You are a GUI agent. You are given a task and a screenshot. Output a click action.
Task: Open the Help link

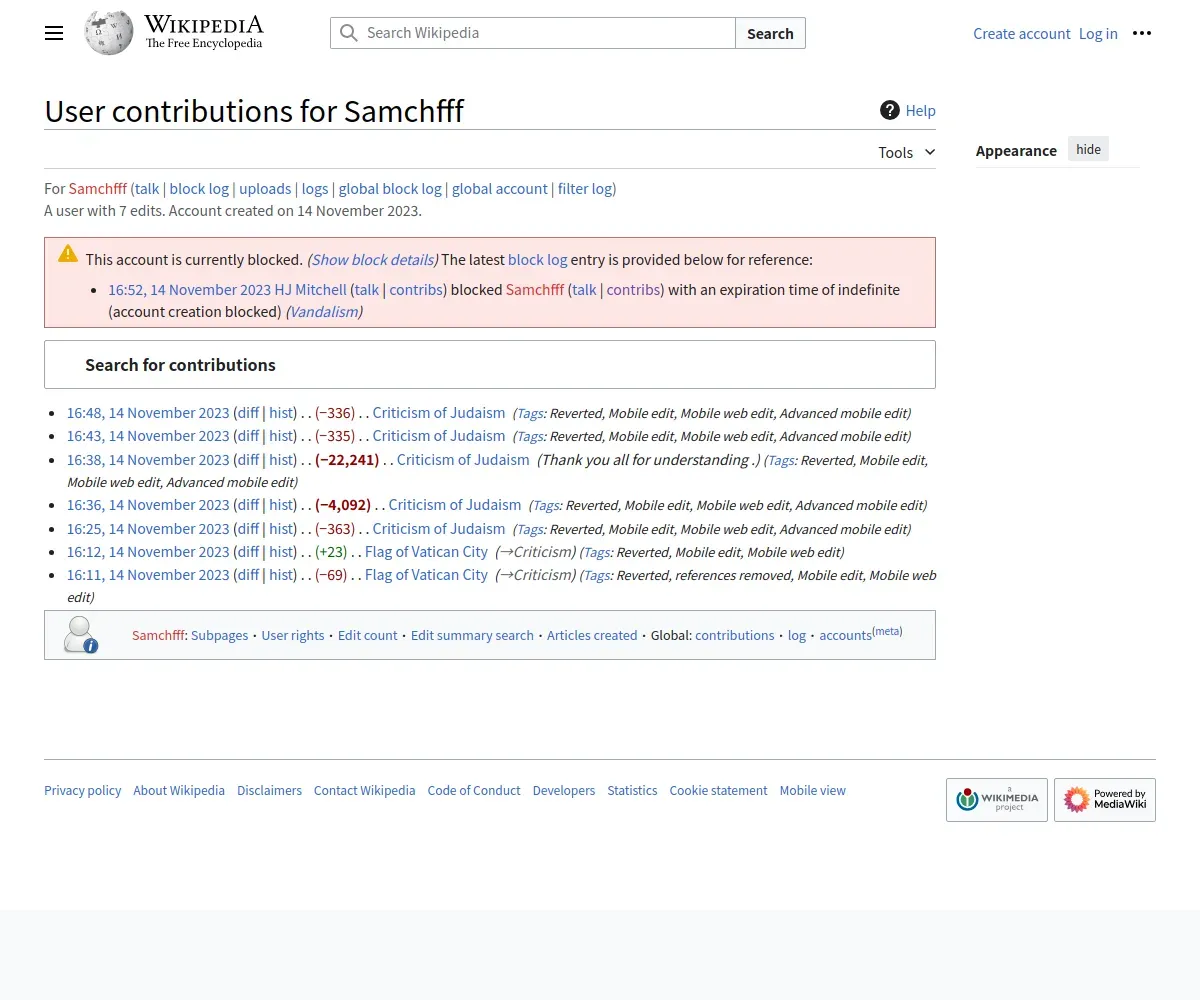tap(921, 110)
